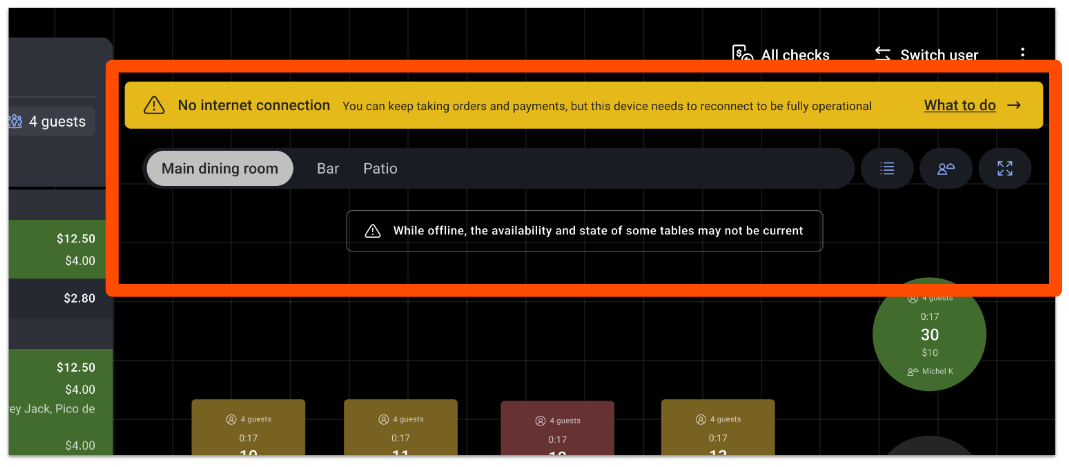Click the arrow beside What to do
This screenshot has height=467, width=1069.
[1014, 105]
